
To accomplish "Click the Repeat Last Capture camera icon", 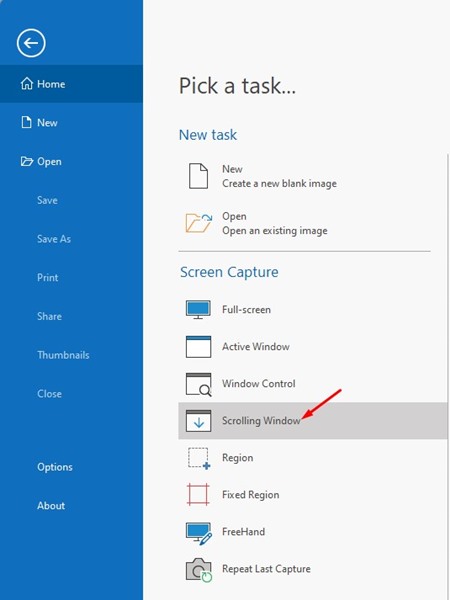I will pyautogui.click(x=199, y=570).
